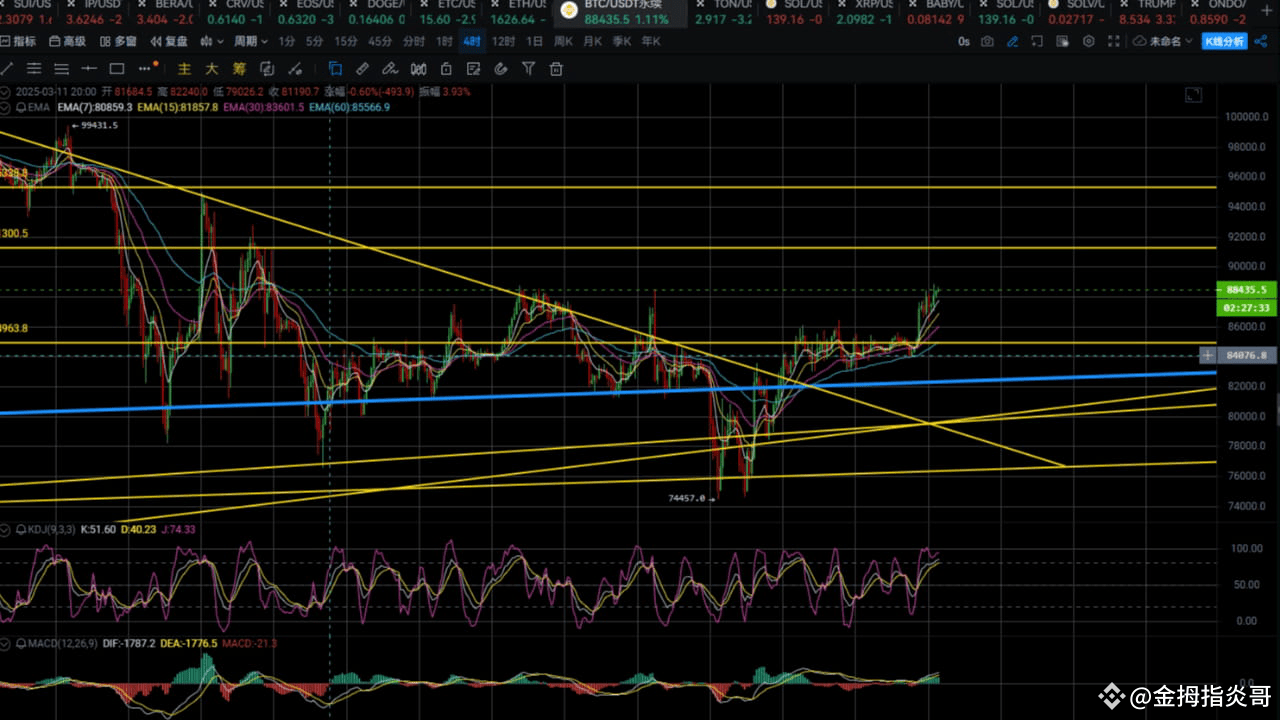Switch to the 周K timeframe
Image resolution: width=1280 pixels, height=720 pixels.
563,41
